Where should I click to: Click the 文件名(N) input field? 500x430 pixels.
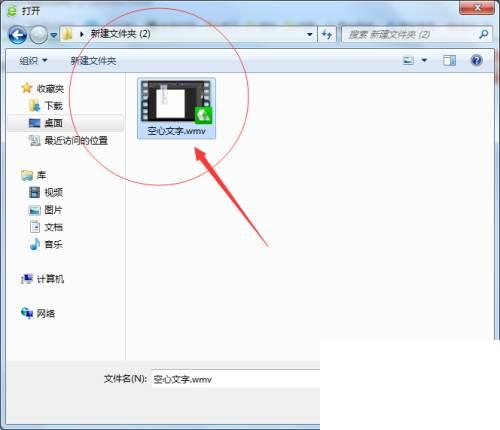click(x=236, y=379)
